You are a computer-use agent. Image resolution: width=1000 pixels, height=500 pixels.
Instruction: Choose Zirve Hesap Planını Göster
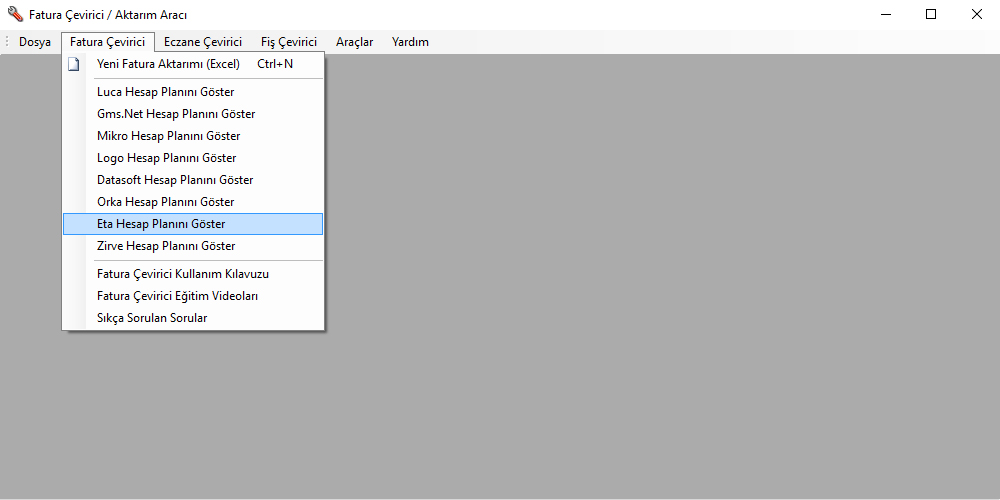coord(193,246)
